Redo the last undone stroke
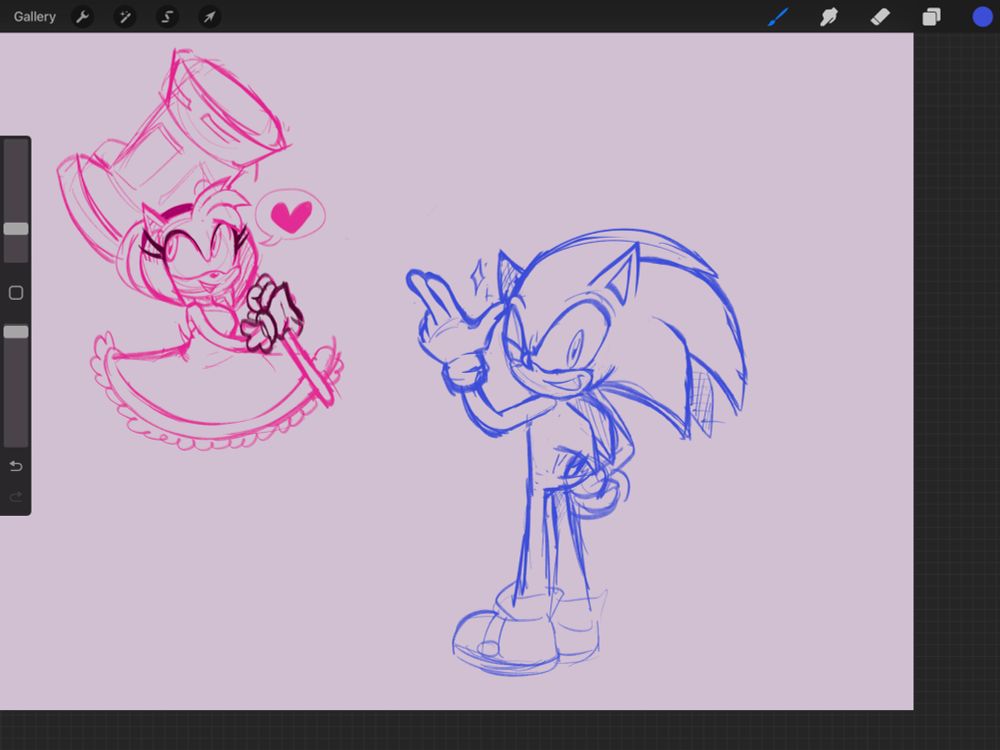The width and height of the screenshot is (1000, 750). point(16,497)
